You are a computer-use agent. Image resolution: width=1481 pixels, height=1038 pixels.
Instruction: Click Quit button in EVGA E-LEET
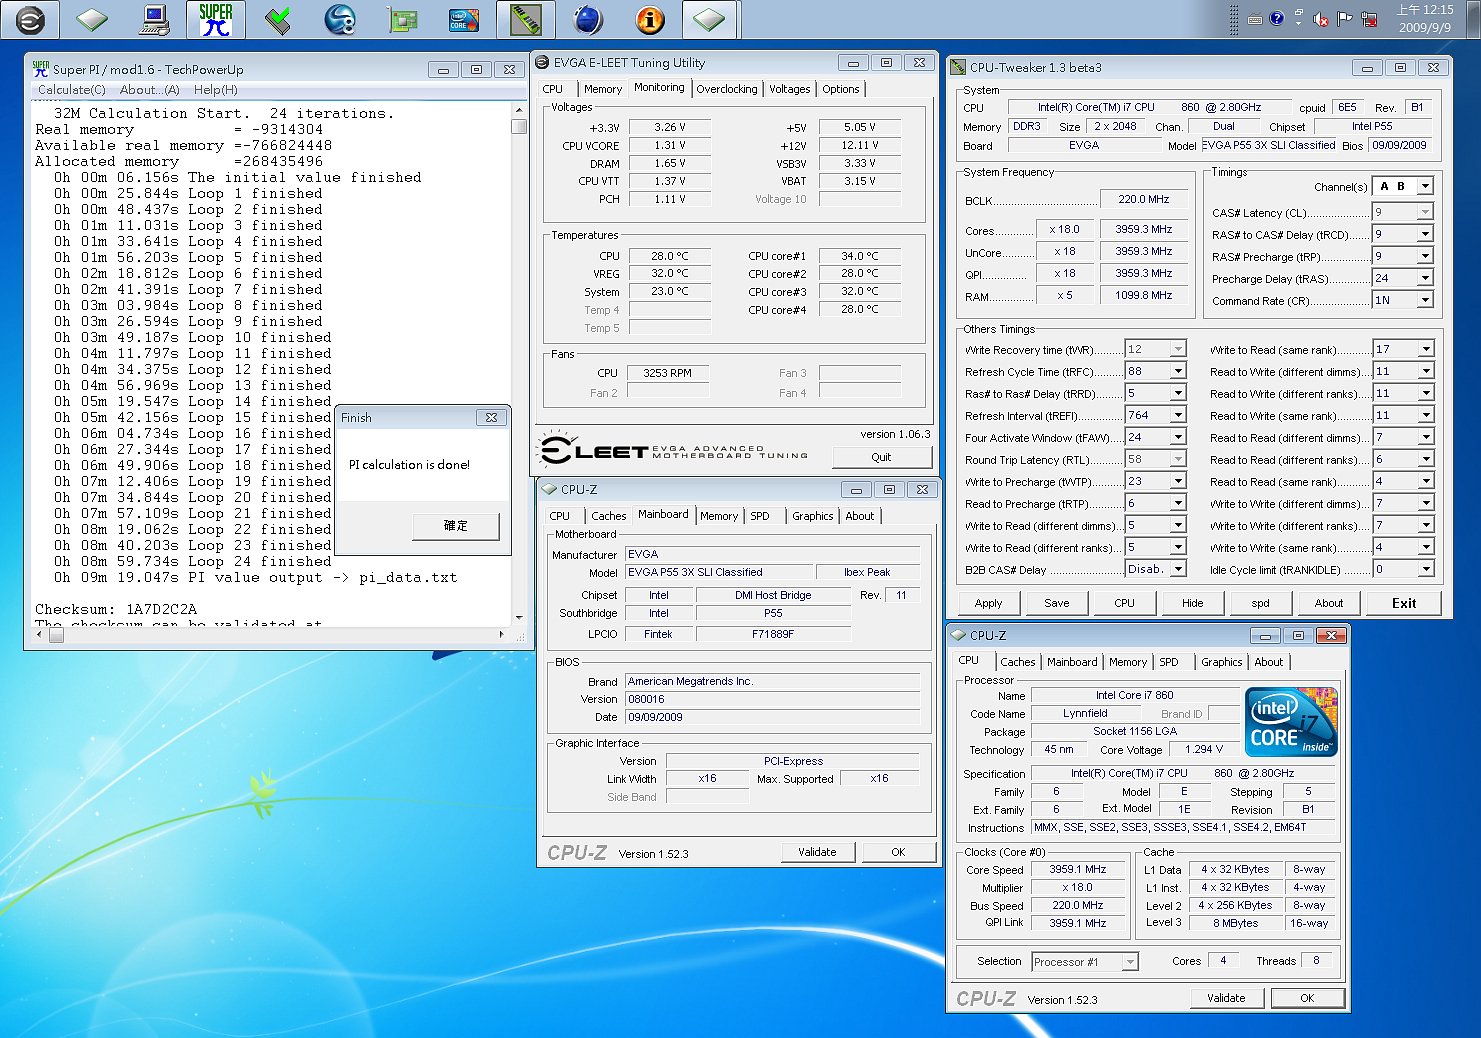[x=881, y=457]
